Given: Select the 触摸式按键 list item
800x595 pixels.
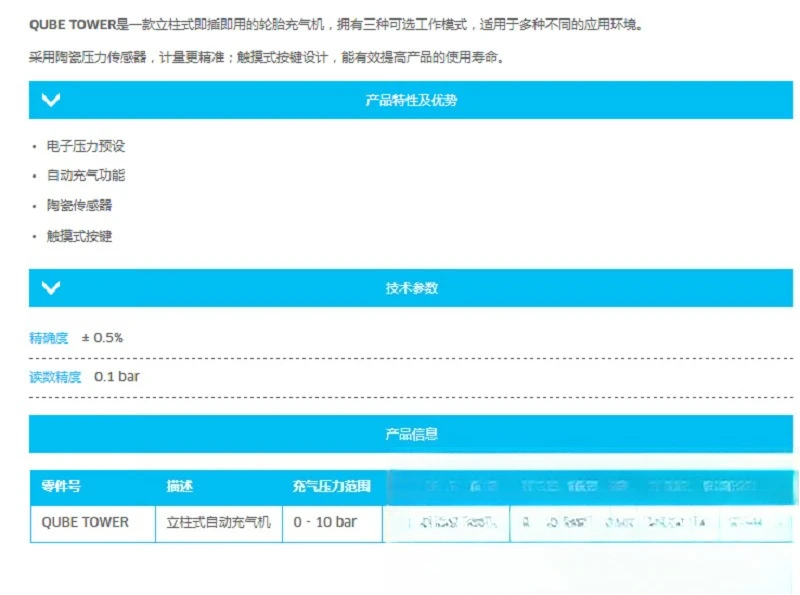Looking at the screenshot, I should (79, 236).
